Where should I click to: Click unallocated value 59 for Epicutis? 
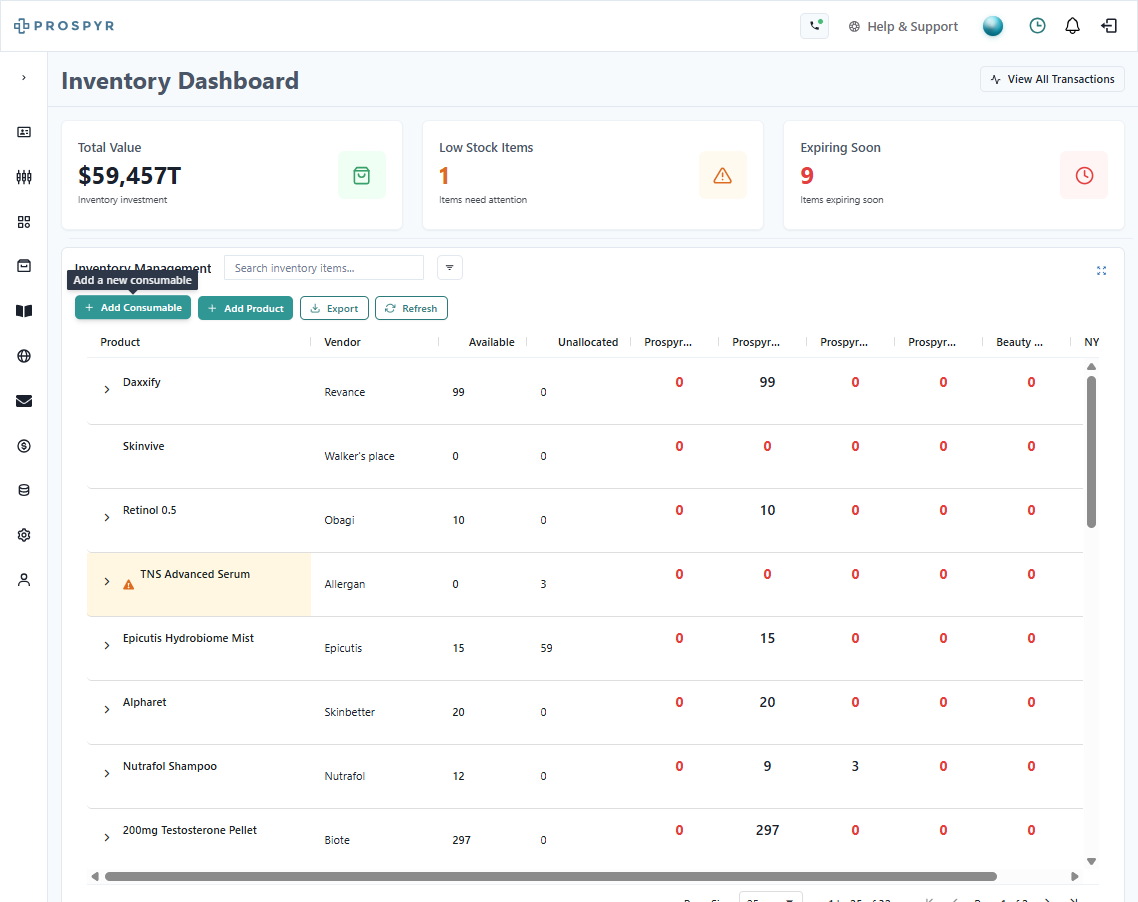547,648
